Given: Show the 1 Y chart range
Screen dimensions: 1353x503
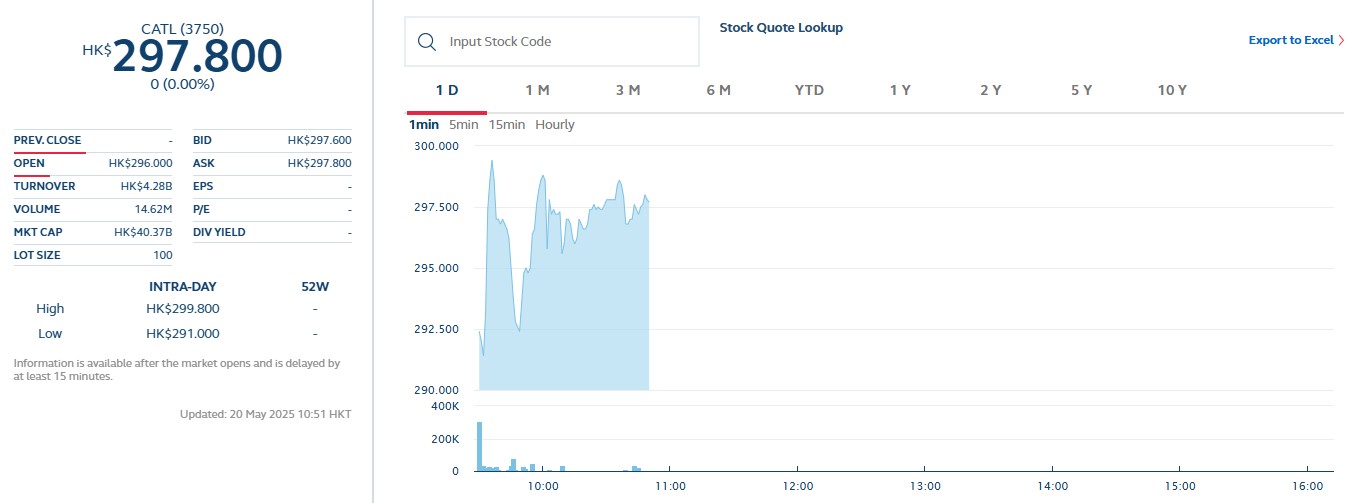Looking at the screenshot, I should click(900, 90).
